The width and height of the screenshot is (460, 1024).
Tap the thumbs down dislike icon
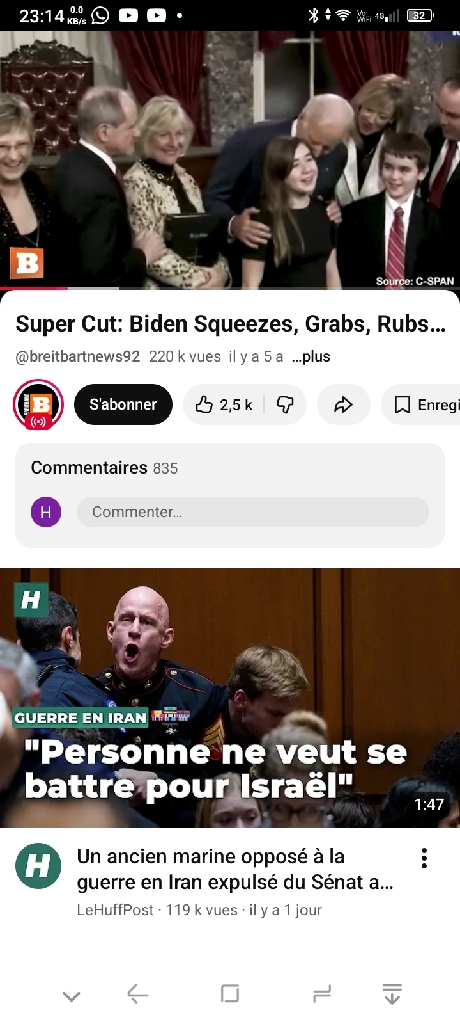(285, 405)
